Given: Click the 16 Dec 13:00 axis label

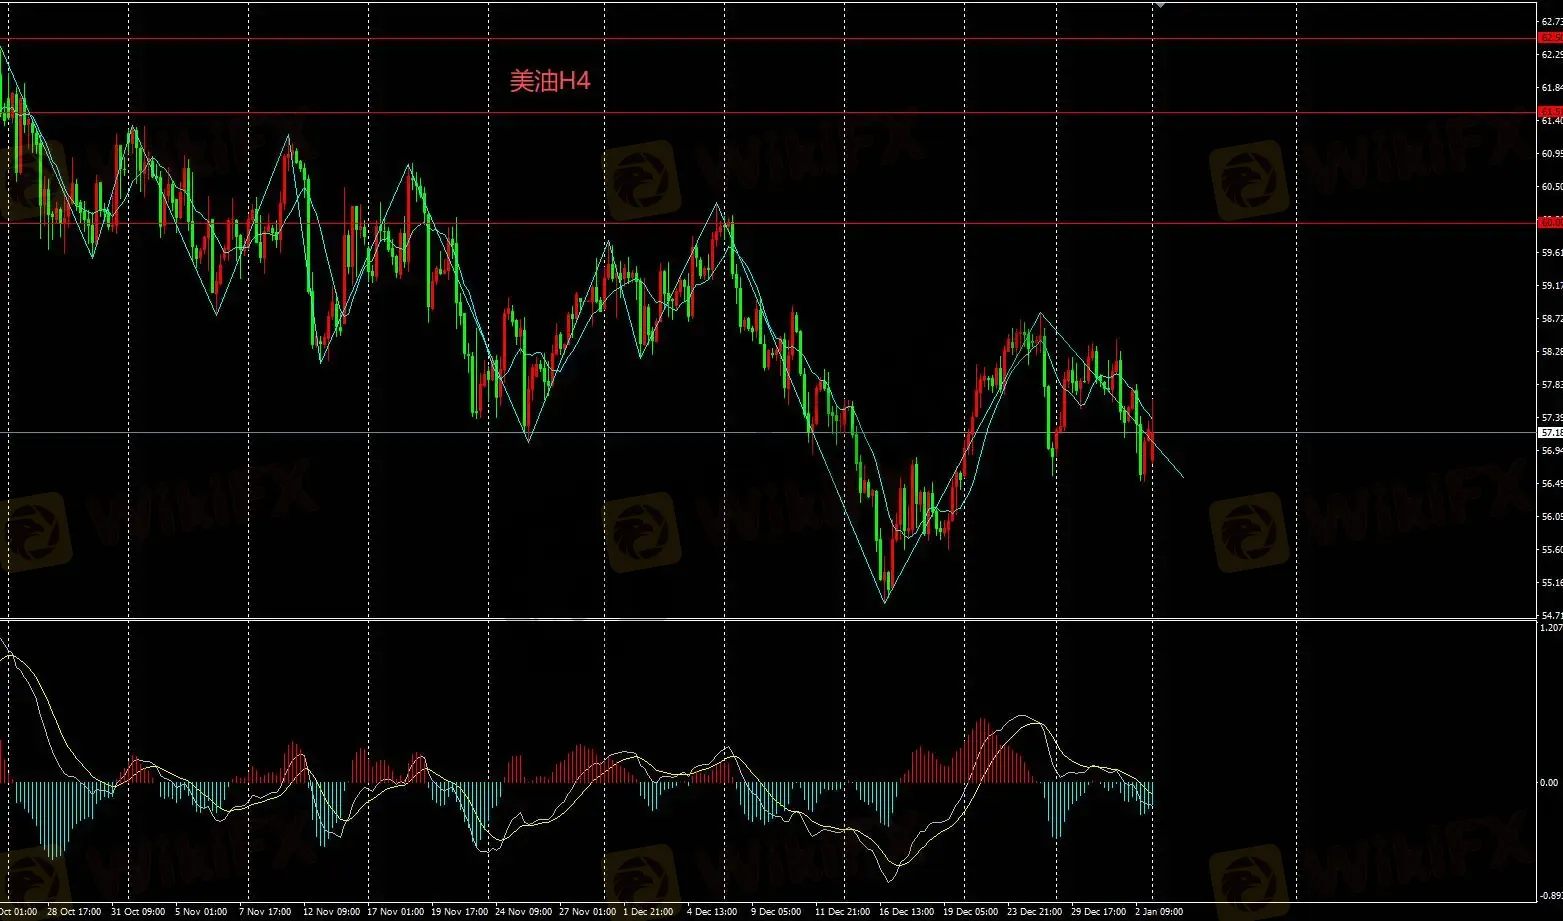Looking at the screenshot, I should (x=906, y=912).
